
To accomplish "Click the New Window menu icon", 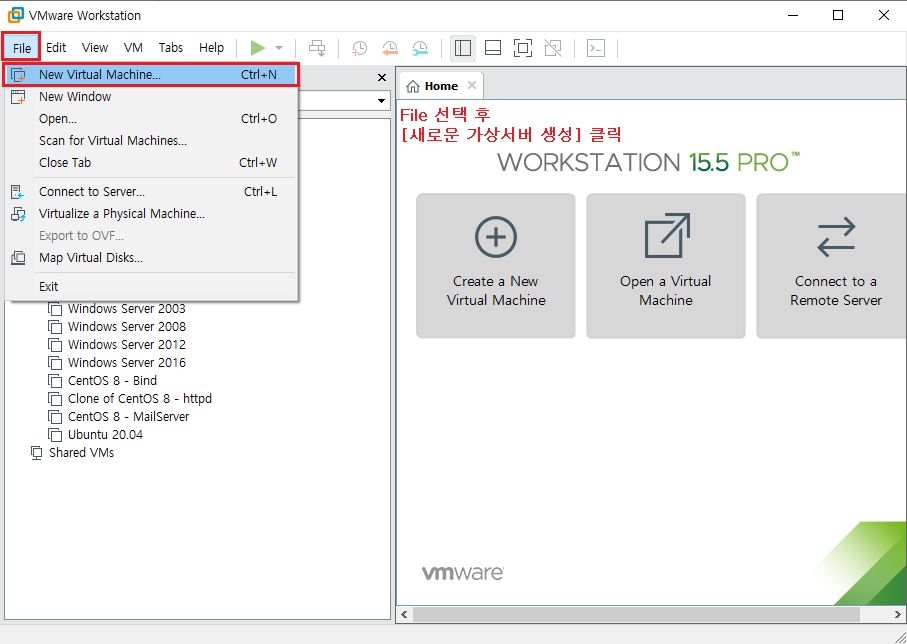I will point(19,97).
